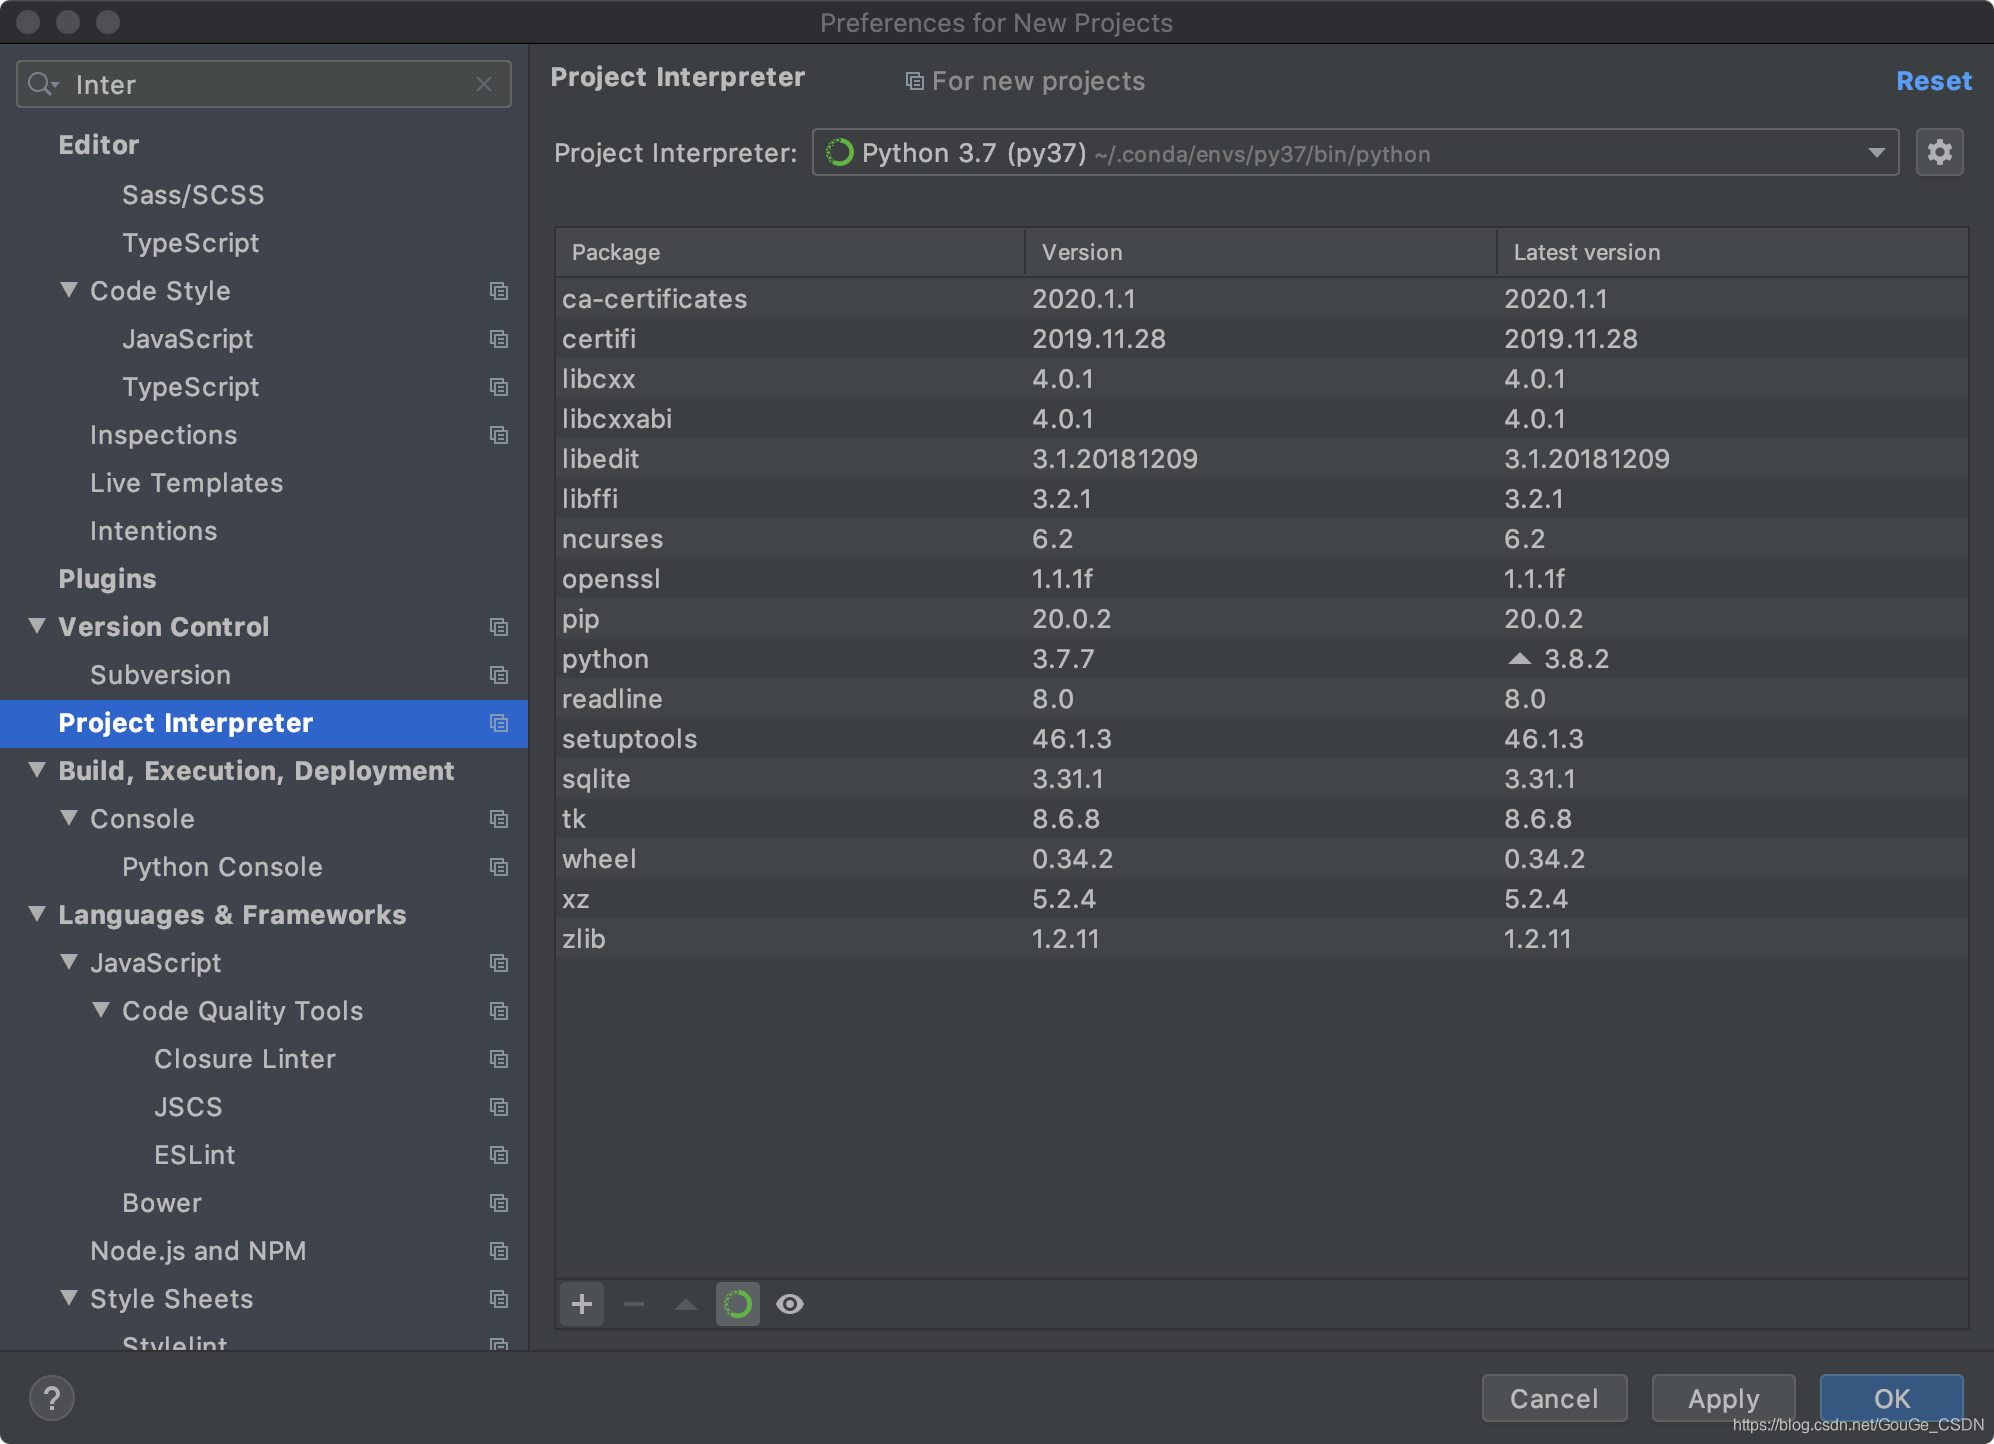This screenshot has width=1994, height=1444.
Task: Select the ncurses package row
Action: click(1262, 539)
